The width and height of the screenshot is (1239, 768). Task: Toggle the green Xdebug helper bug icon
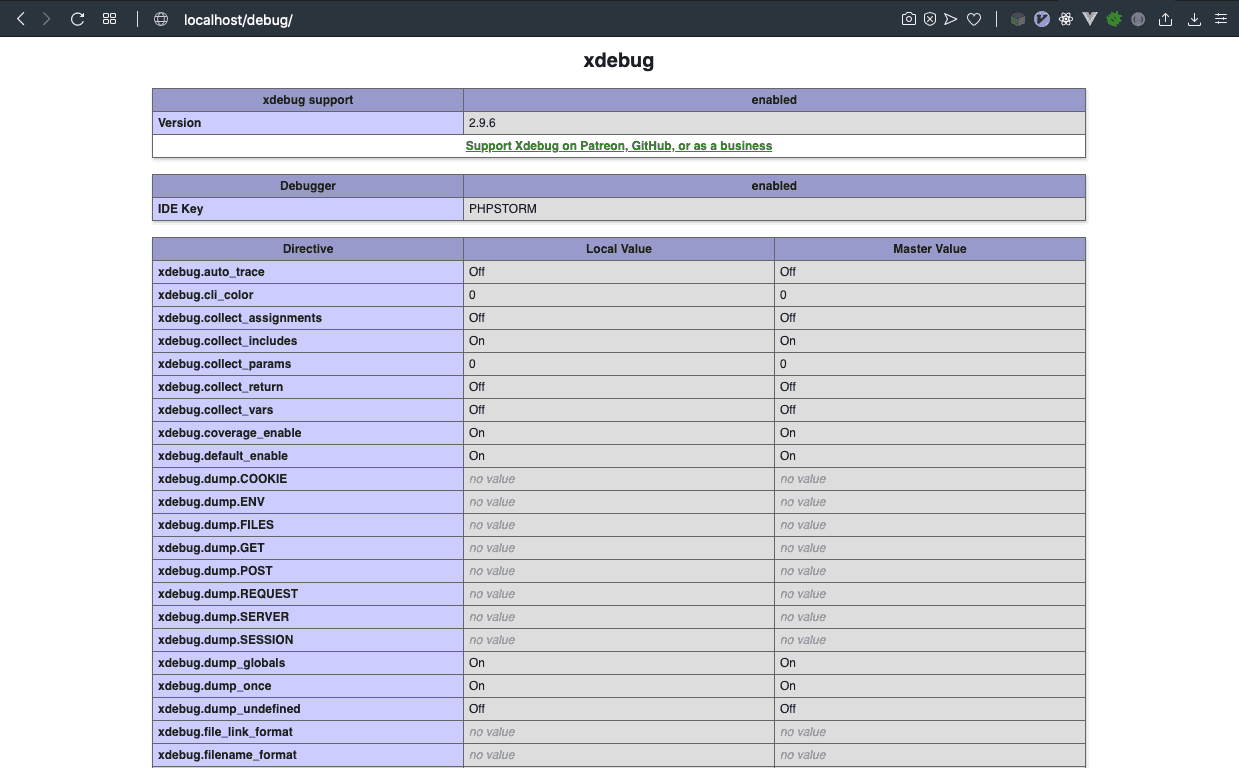tap(1114, 19)
